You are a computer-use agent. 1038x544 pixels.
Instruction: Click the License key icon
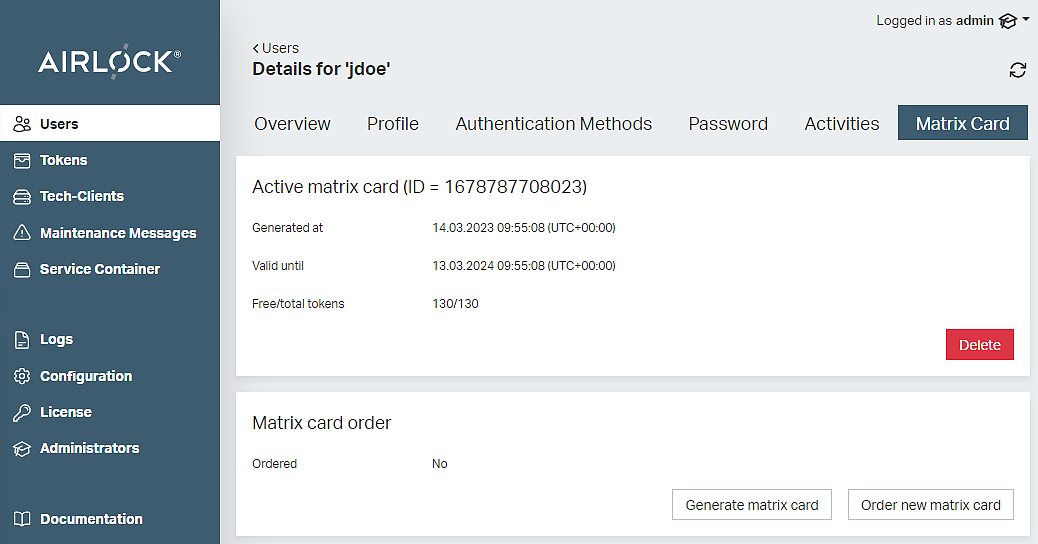(22, 412)
